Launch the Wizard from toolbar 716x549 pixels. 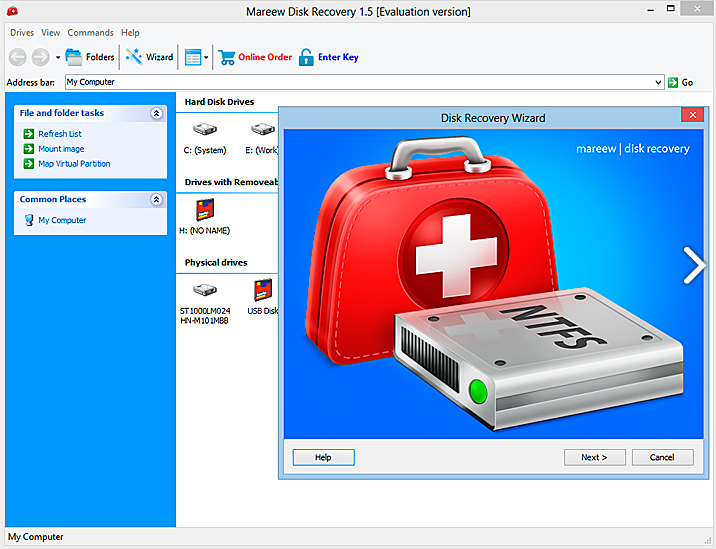coord(149,57)
